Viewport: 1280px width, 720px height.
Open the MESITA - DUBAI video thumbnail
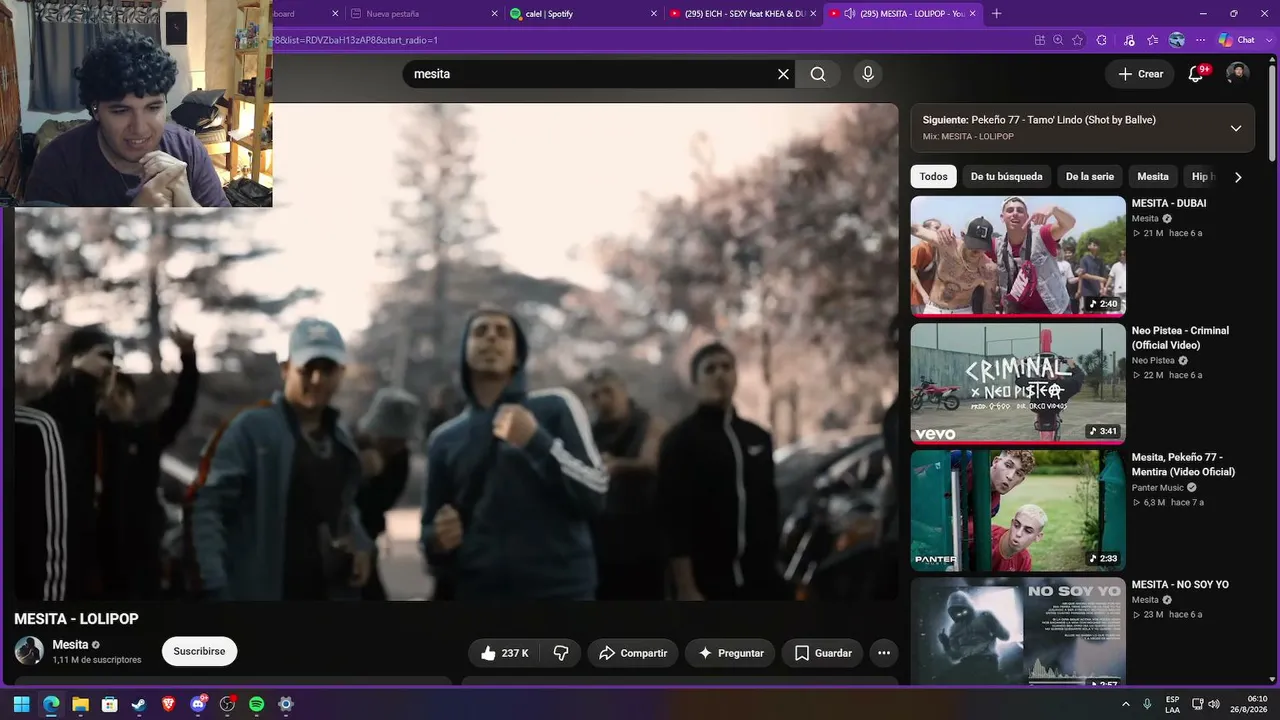(x=1018, y=256)
